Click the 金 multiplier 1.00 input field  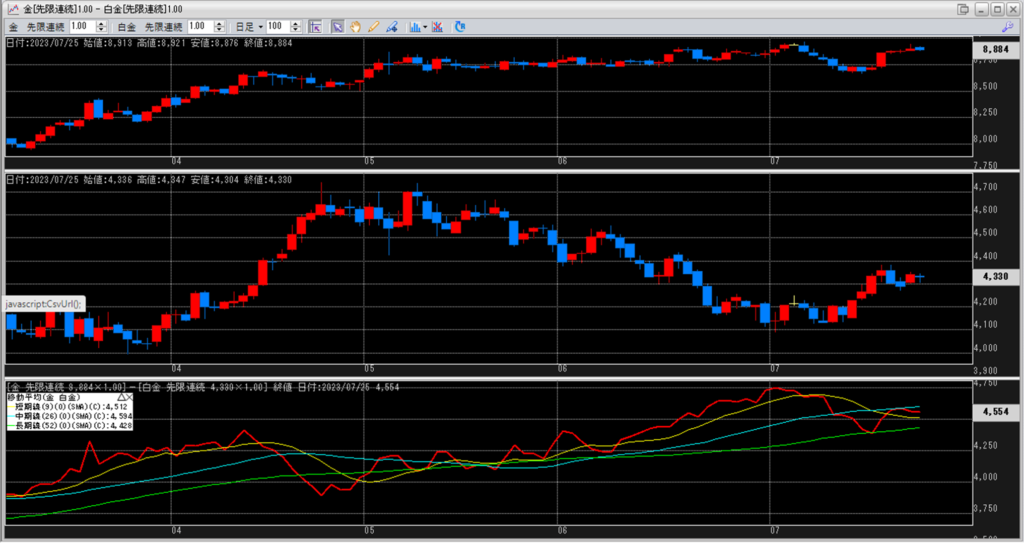pos(83,25)
